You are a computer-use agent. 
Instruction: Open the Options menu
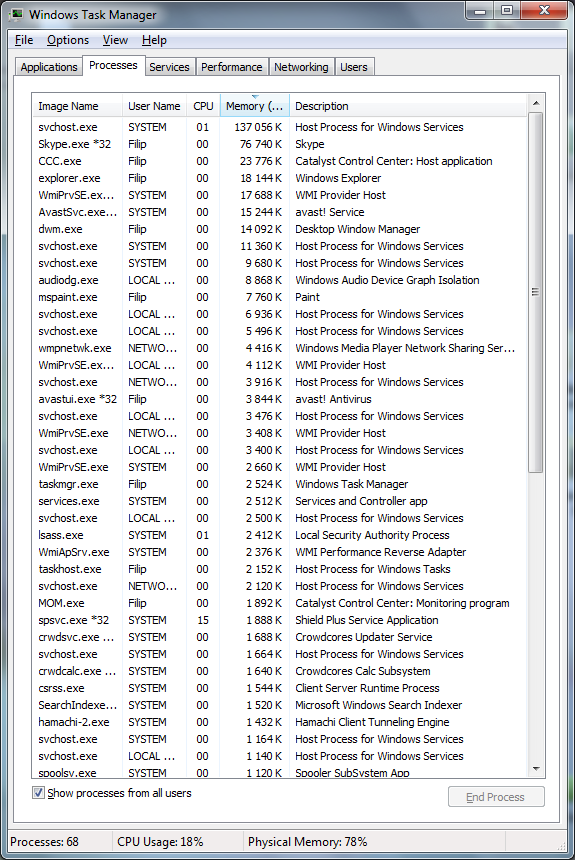[68, 40]
